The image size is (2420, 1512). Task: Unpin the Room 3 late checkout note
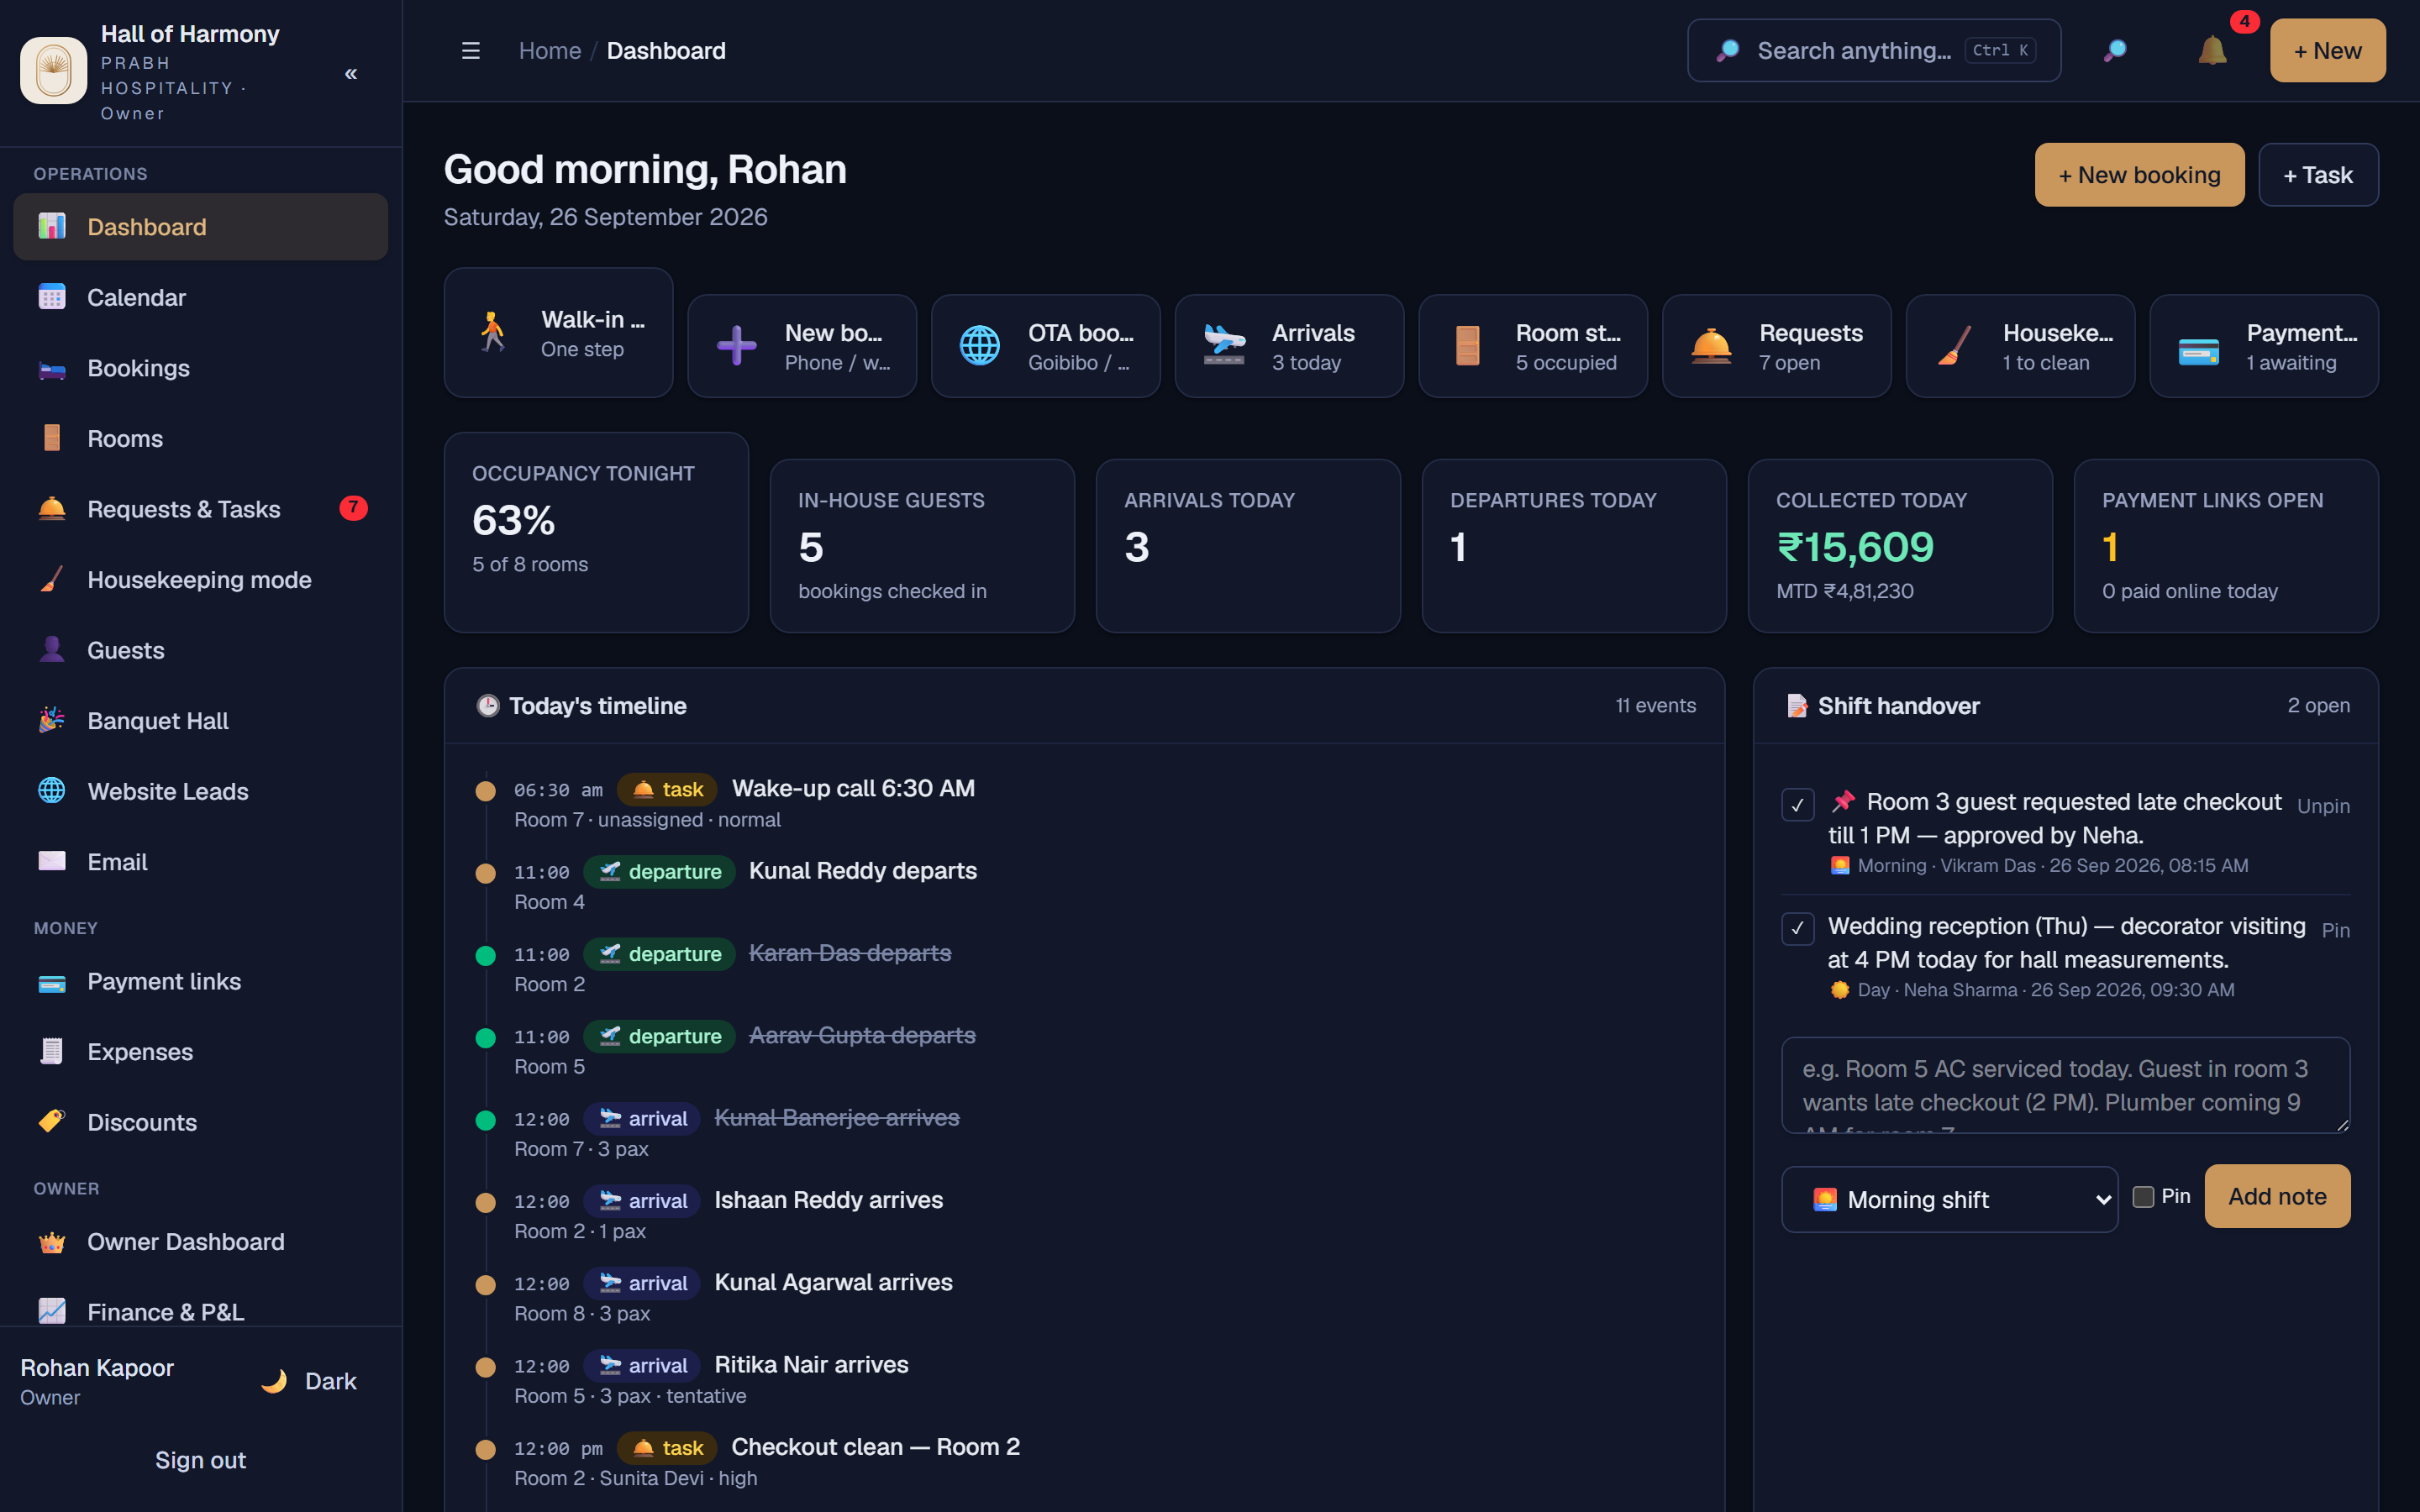click(x=2323, y=806)
